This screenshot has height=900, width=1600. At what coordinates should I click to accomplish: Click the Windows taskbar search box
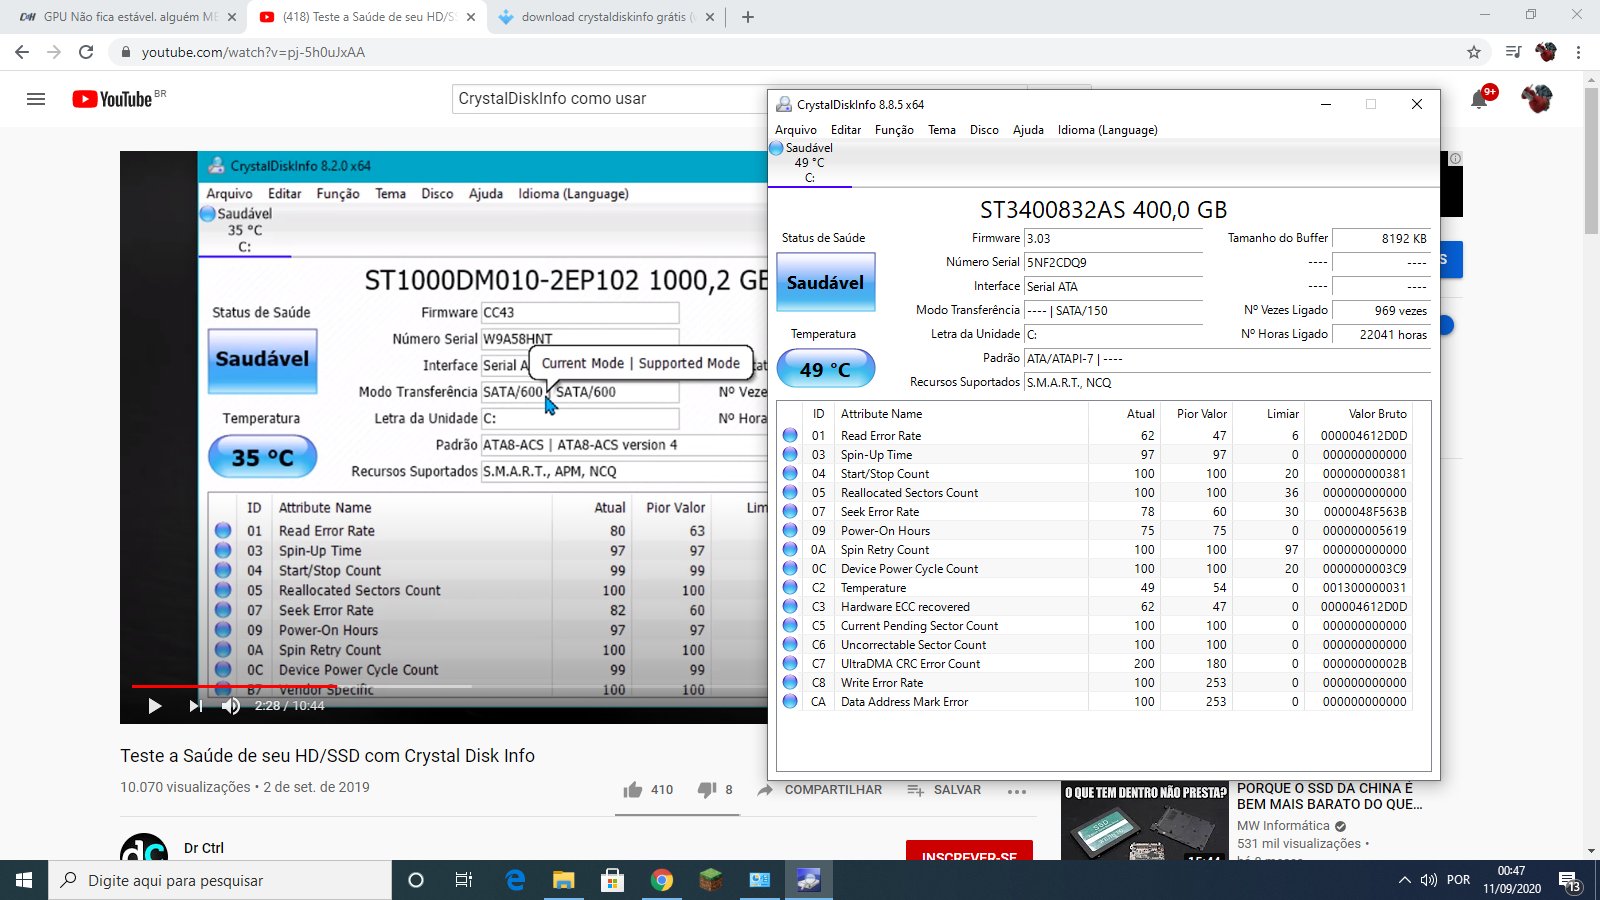220,880
